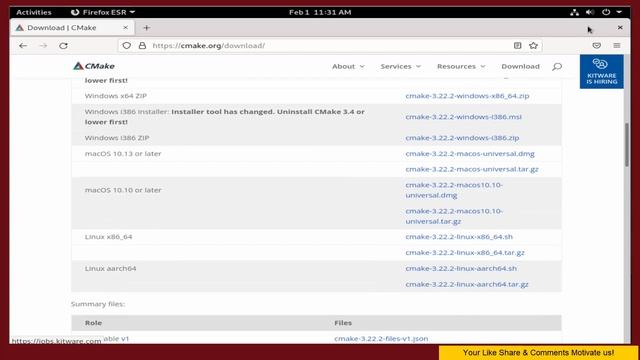Download cmake-3.22.2-windows-i386.zip
This screenshot has width=640, height=360.
coord(462,138)
